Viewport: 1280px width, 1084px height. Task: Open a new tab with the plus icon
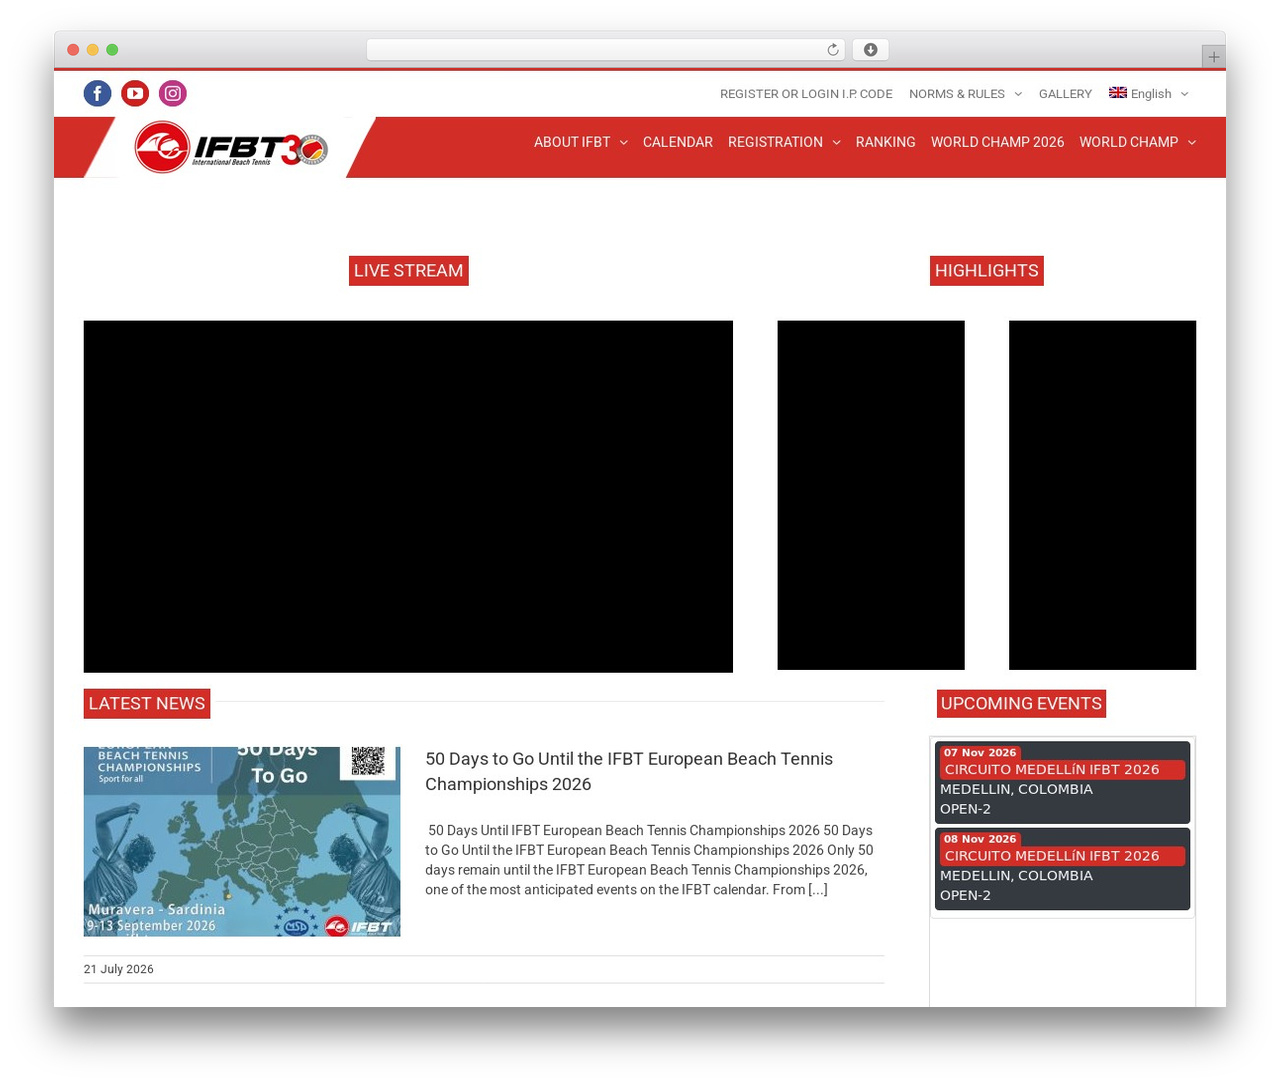(x=1213, y=57)
